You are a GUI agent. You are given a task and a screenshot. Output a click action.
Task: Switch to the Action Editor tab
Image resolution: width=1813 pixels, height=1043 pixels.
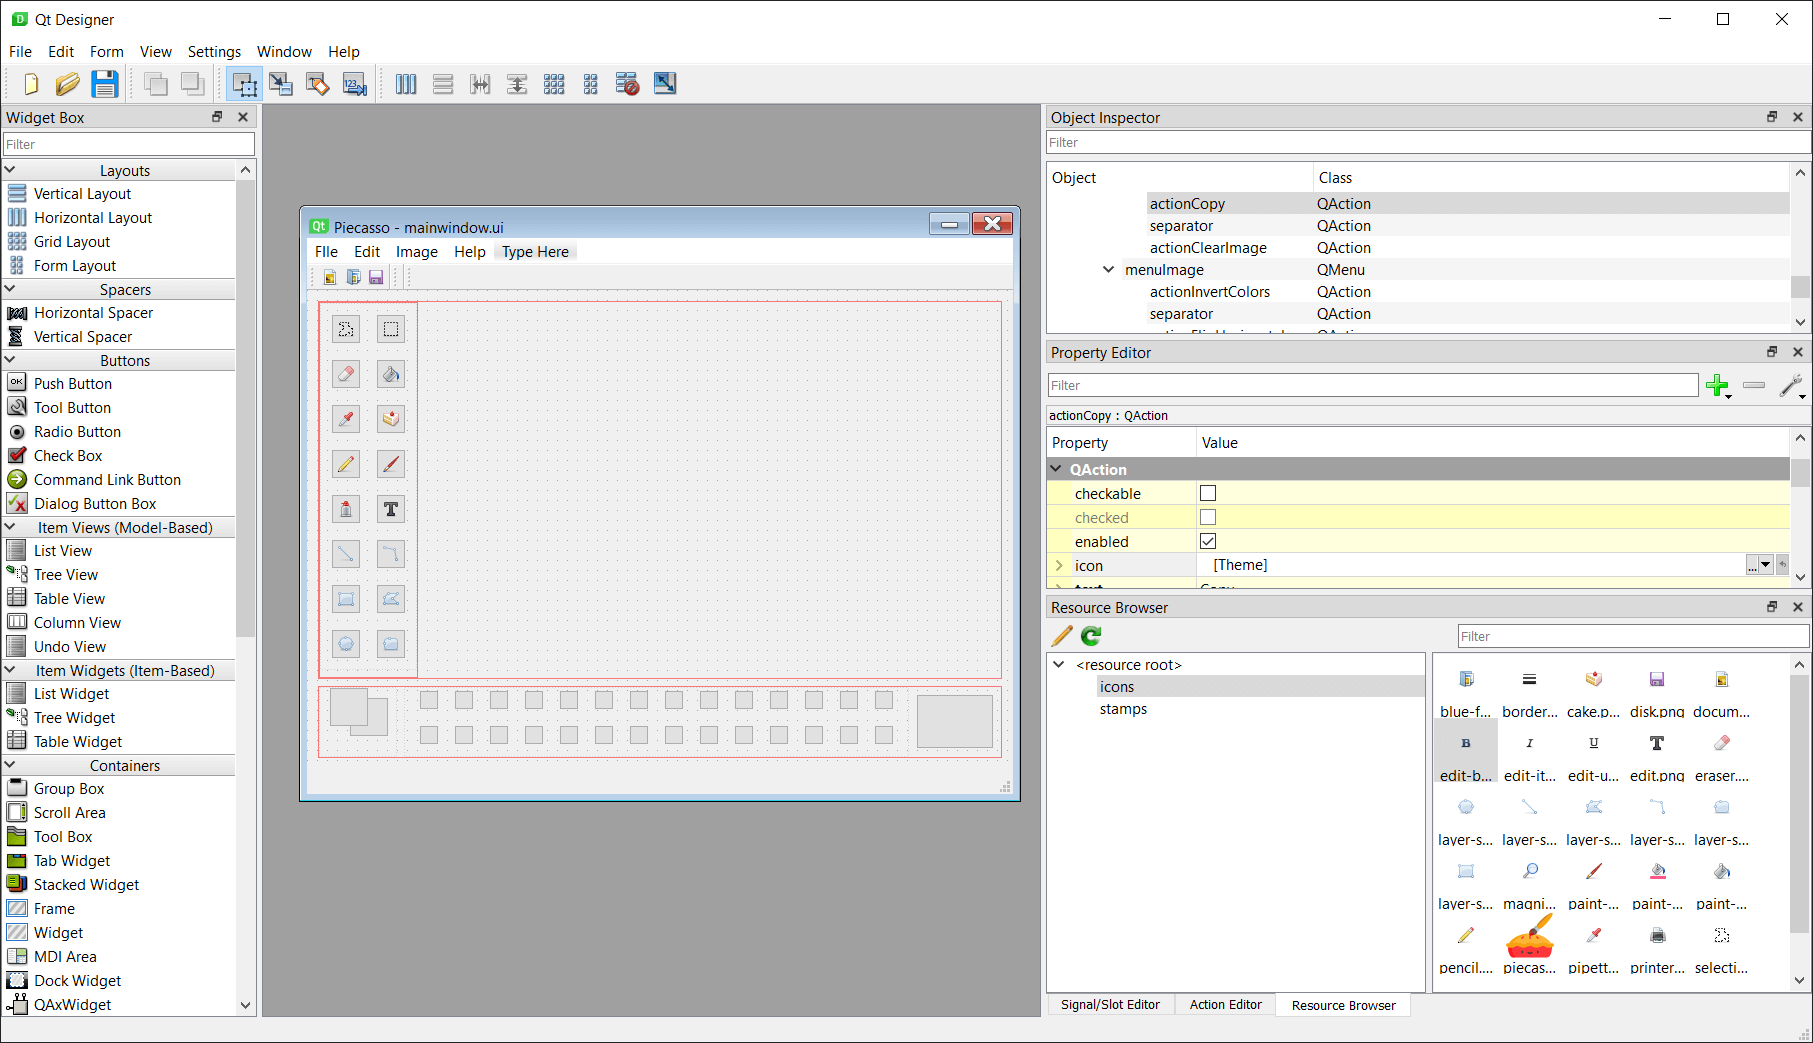point(1226,1005)
